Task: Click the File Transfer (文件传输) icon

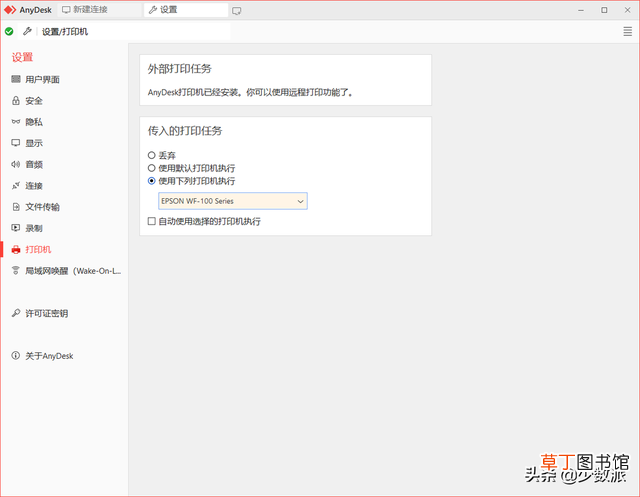Action: click(x=16, y=207)
